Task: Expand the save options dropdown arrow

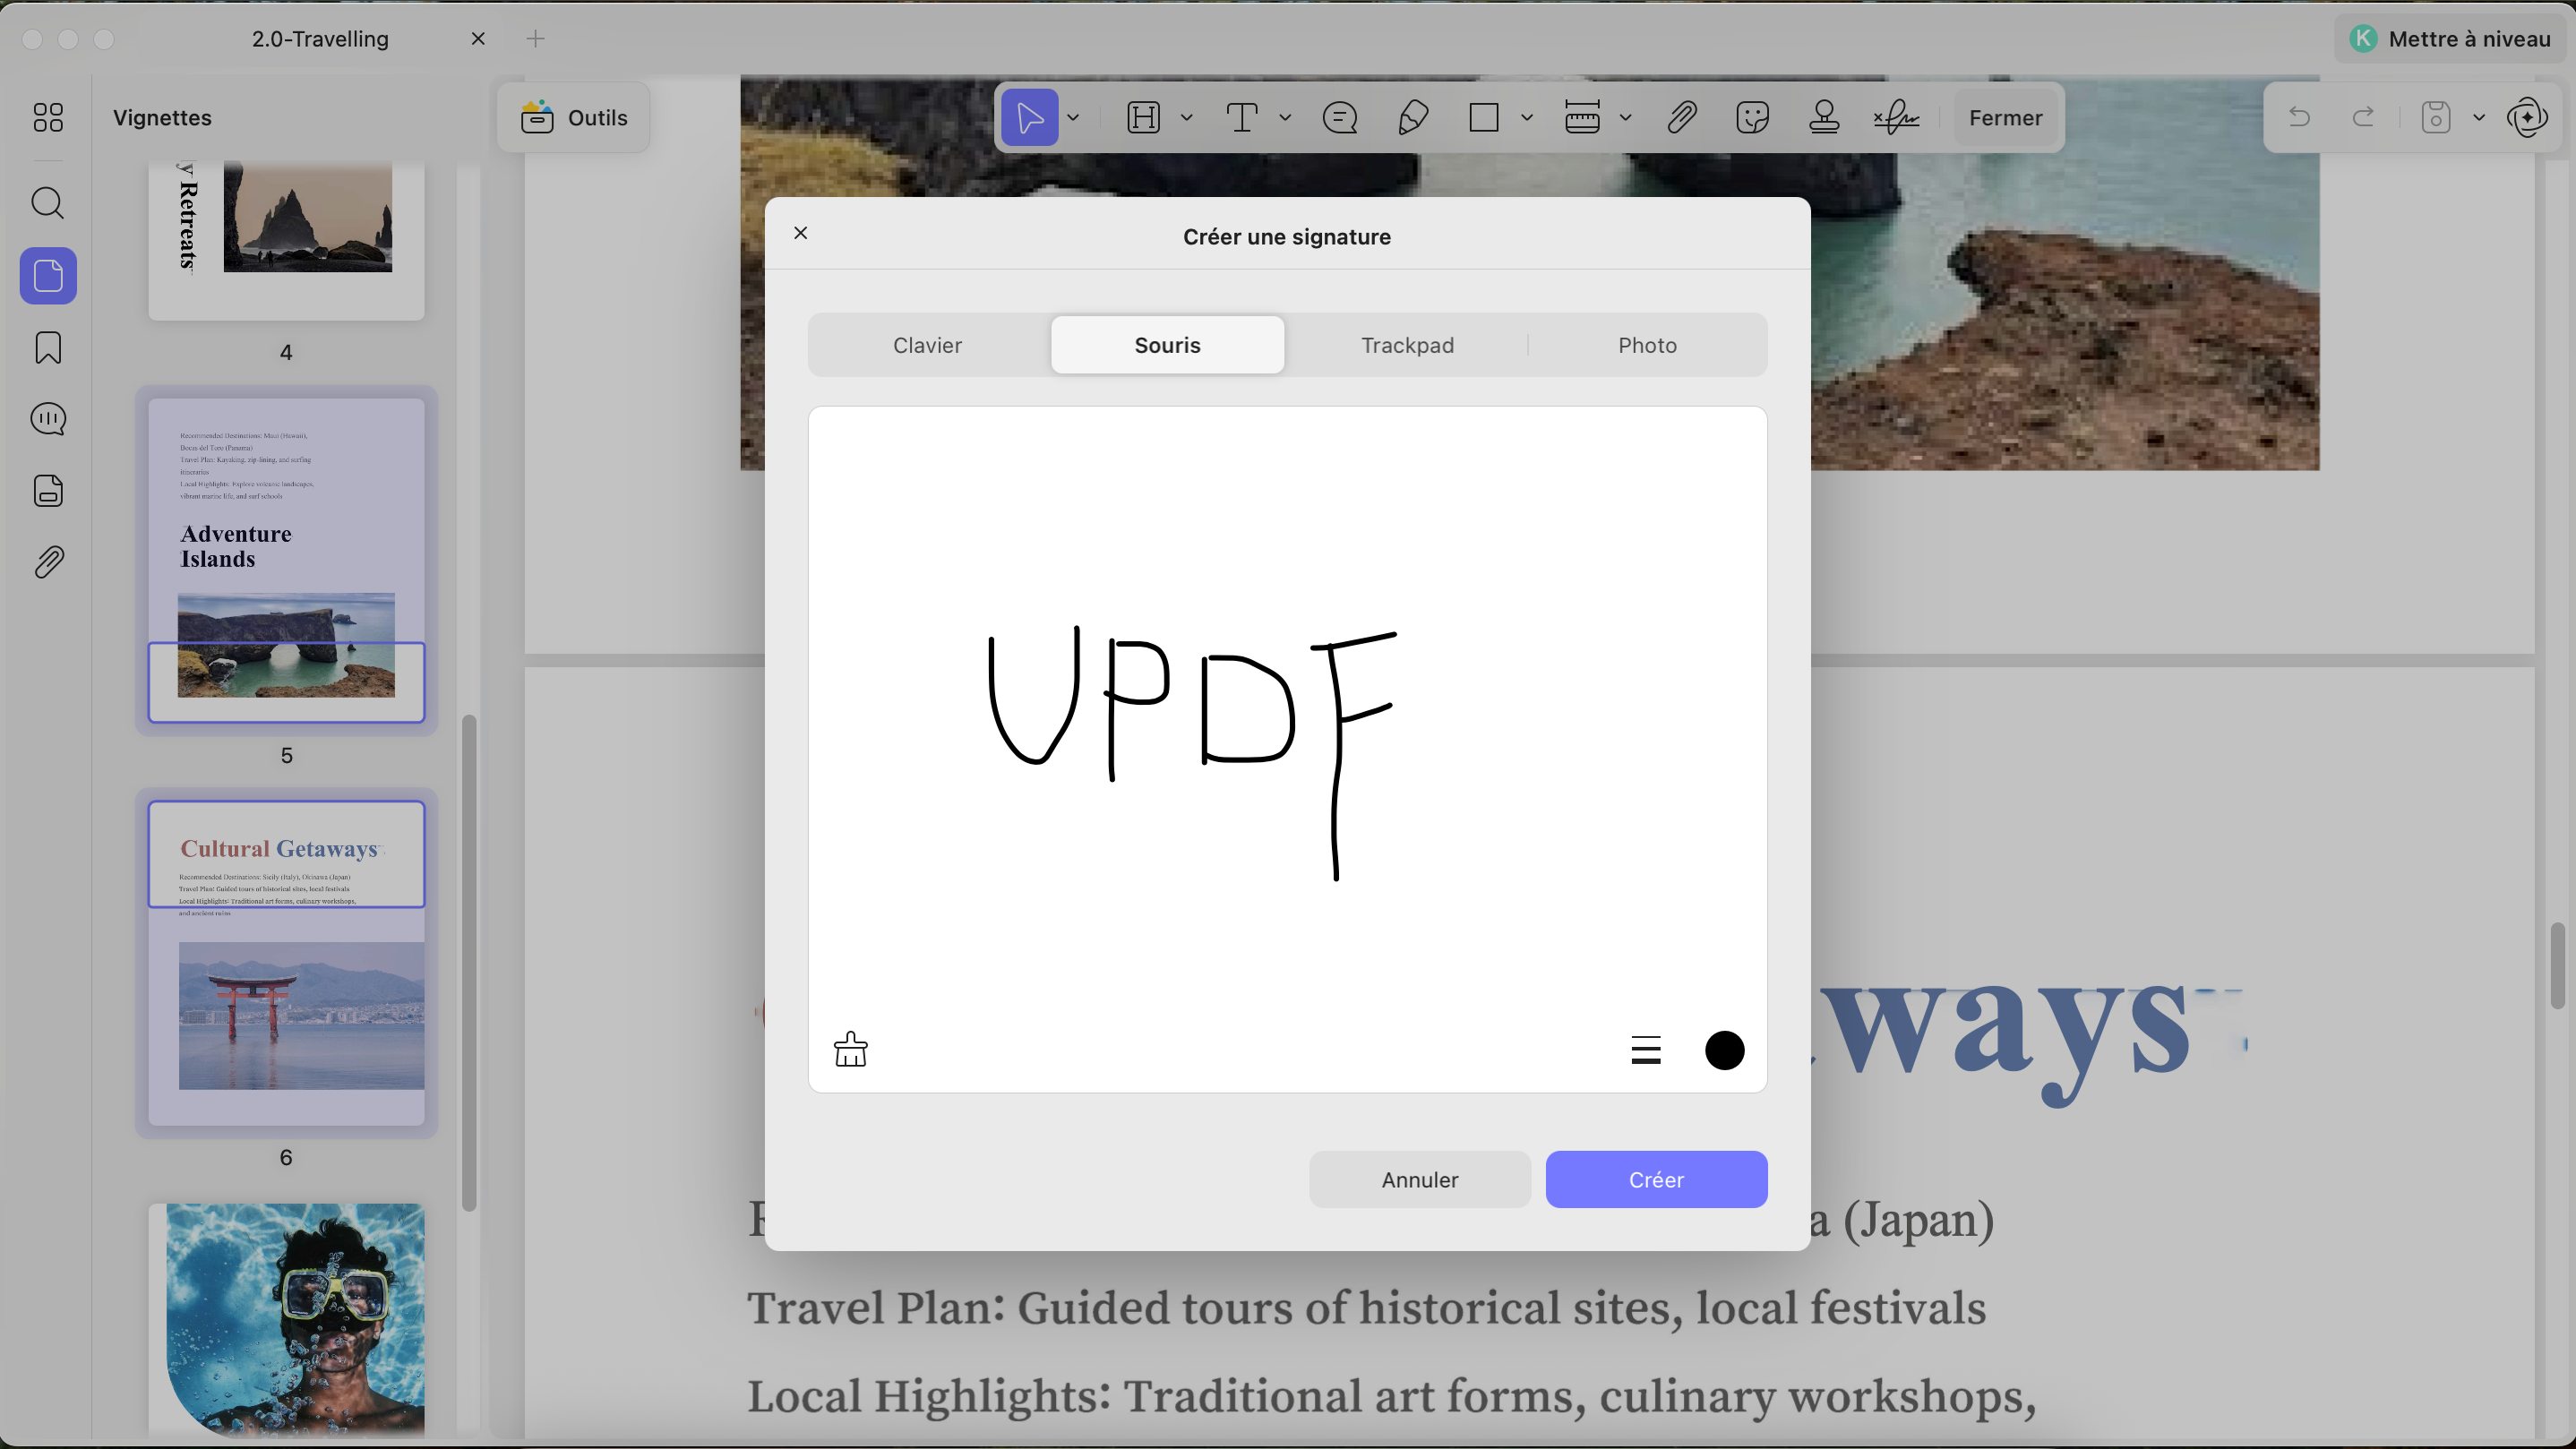Action: click(2479, 117)
